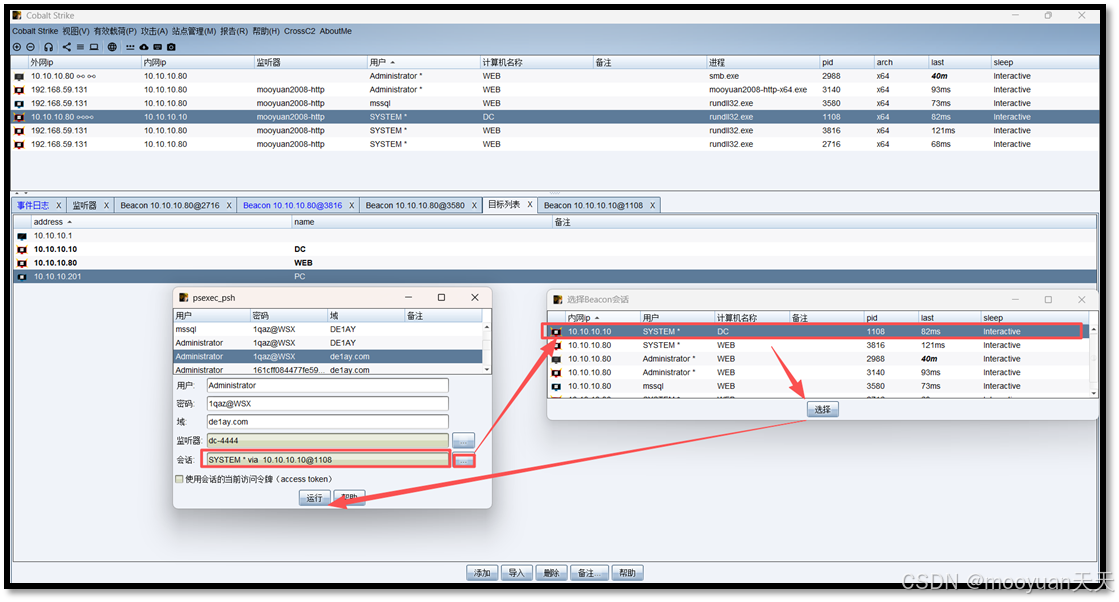Click target icon beside 10.10.10.80 WEB row
Image resolution: width=1119 pixels, height=602 pixels.
click(22, 263)
